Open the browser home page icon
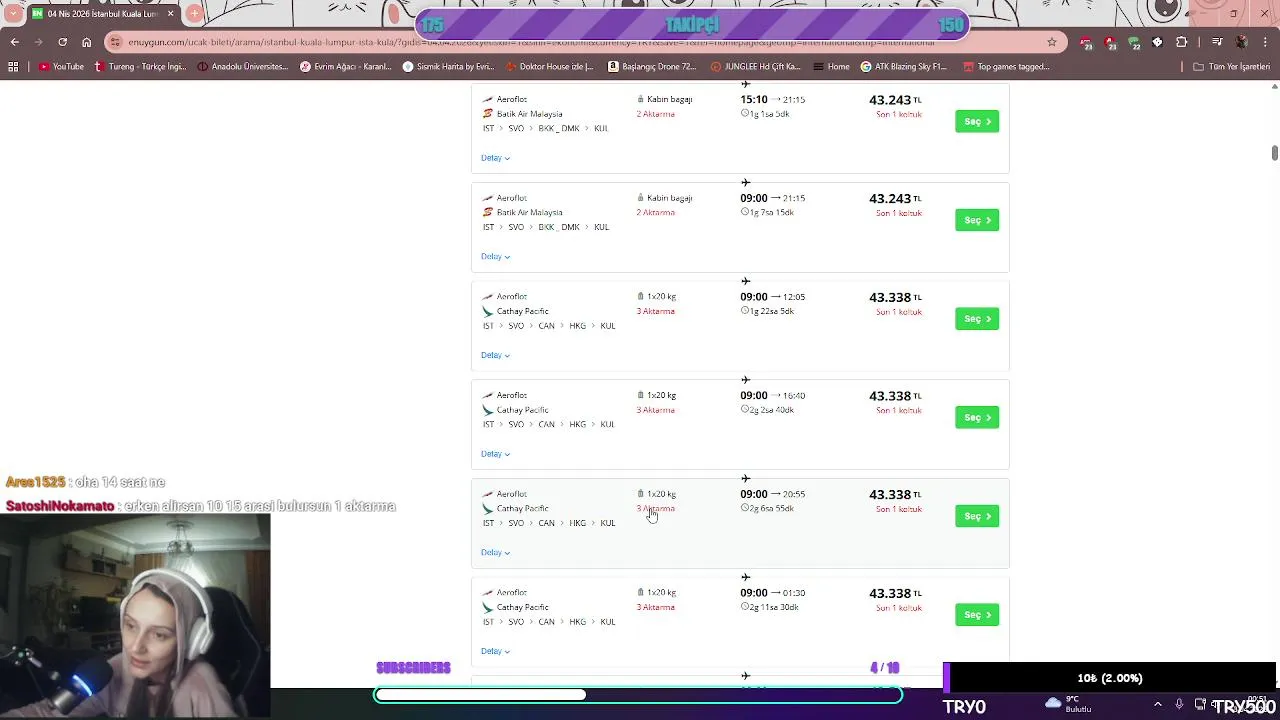Viewport: 1280px width, 720px height. click(x=86, y=42)
